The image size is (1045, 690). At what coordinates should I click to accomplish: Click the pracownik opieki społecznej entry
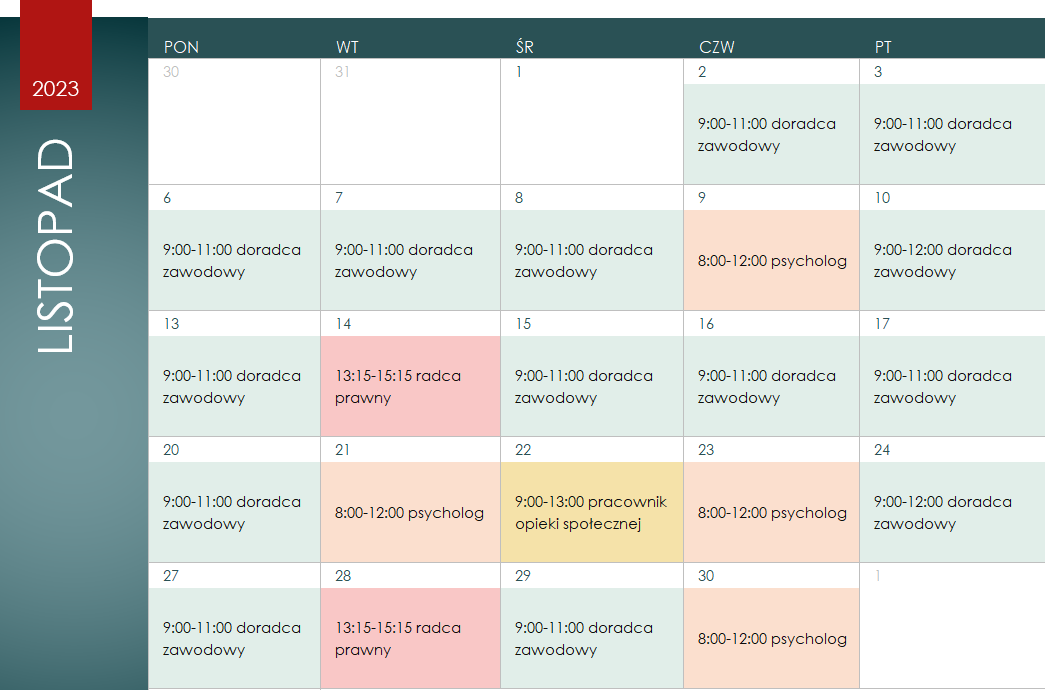pos(592,512)
